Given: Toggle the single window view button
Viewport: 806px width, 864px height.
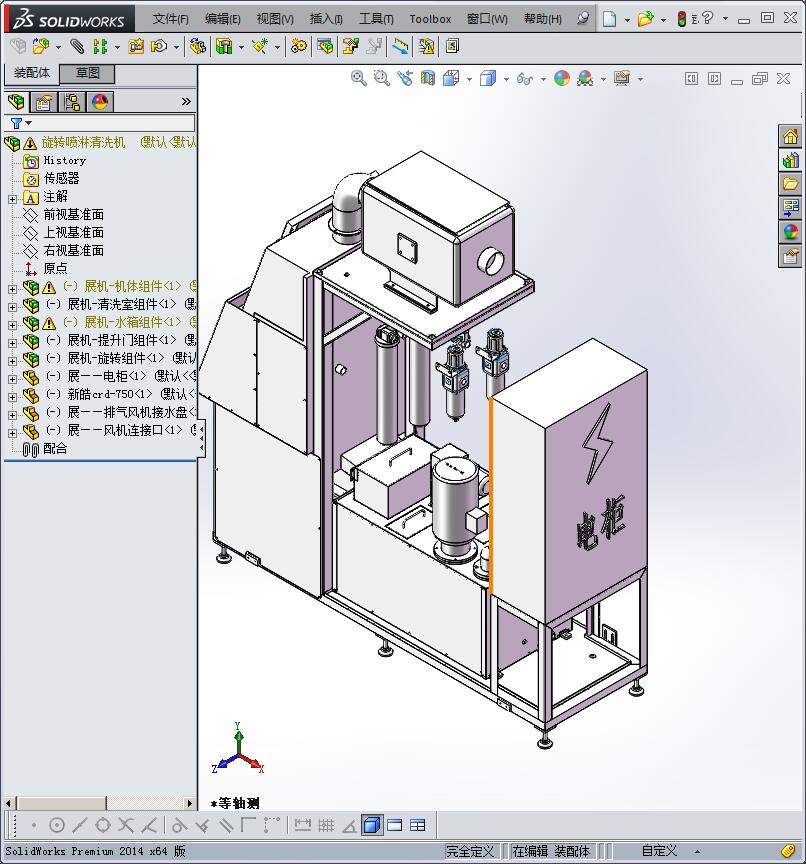Looking at the screenshot, I should coord(394,825).
